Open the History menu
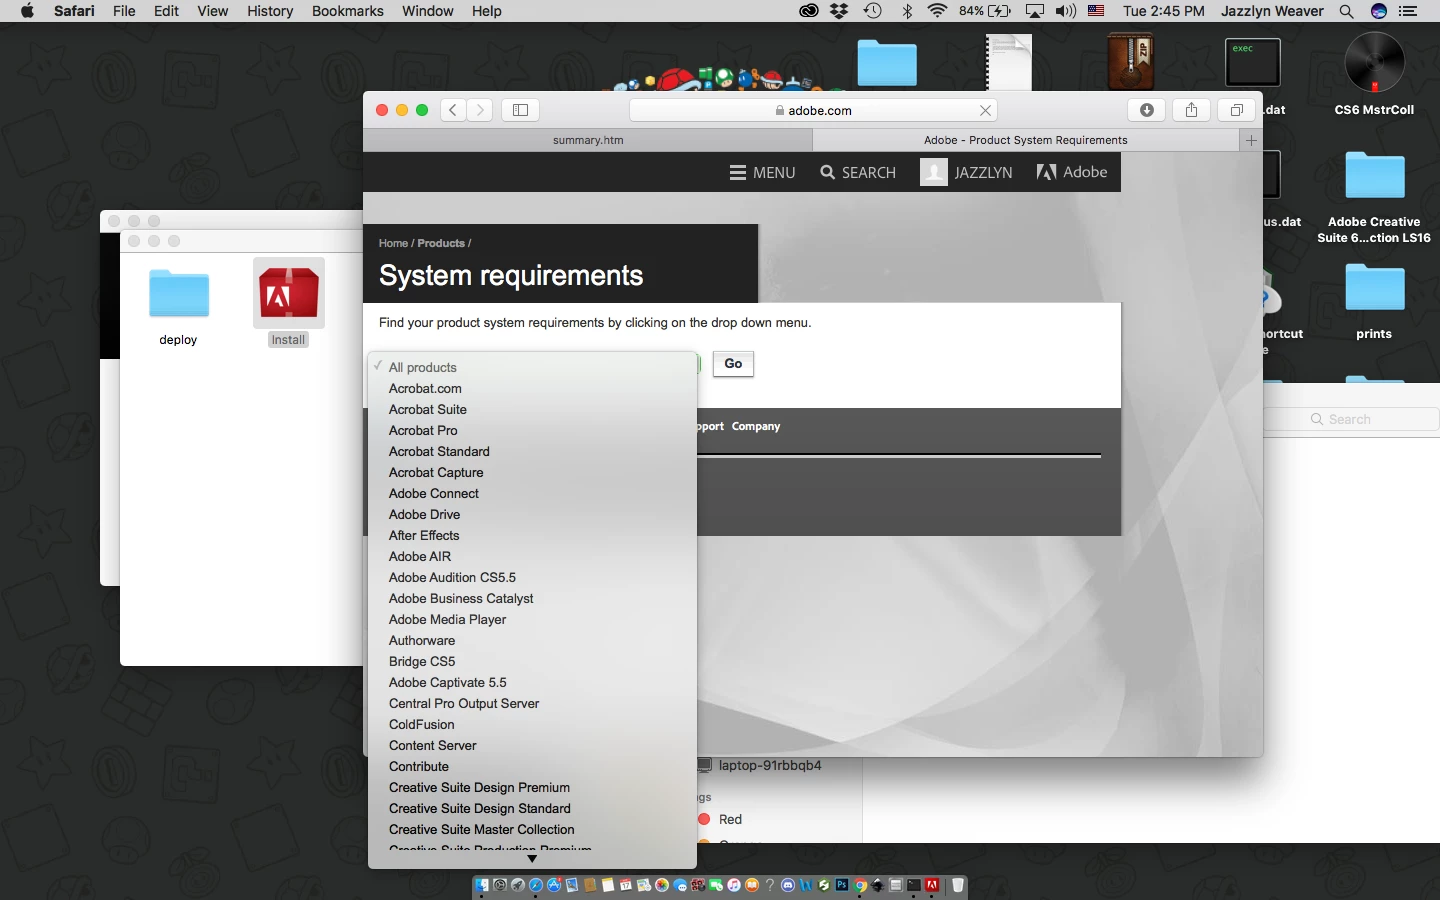Screen dimensions: 1440x900 coord(270,11)
